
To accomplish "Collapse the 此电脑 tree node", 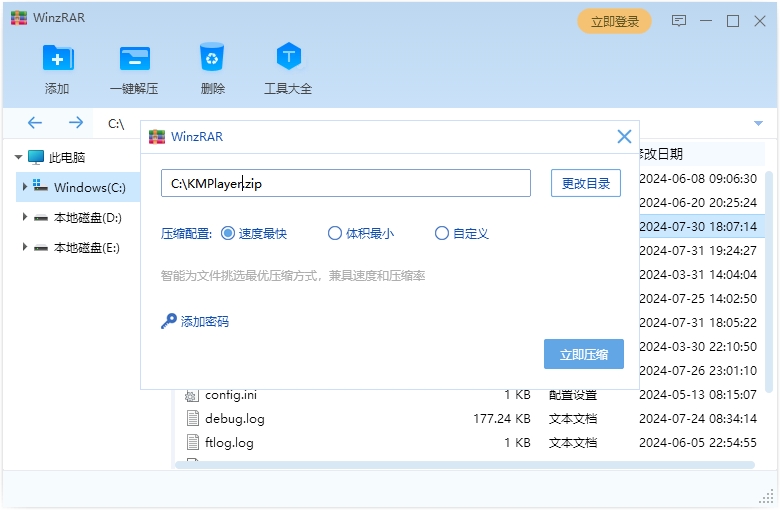I will 19,157.
